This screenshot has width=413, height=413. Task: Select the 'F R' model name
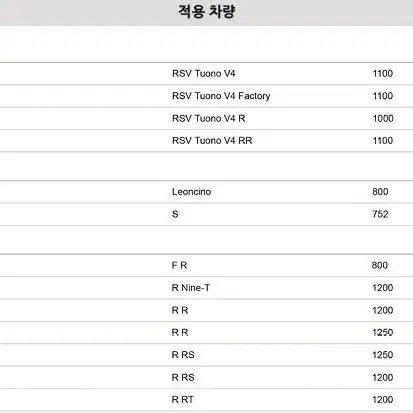[179, 266]
